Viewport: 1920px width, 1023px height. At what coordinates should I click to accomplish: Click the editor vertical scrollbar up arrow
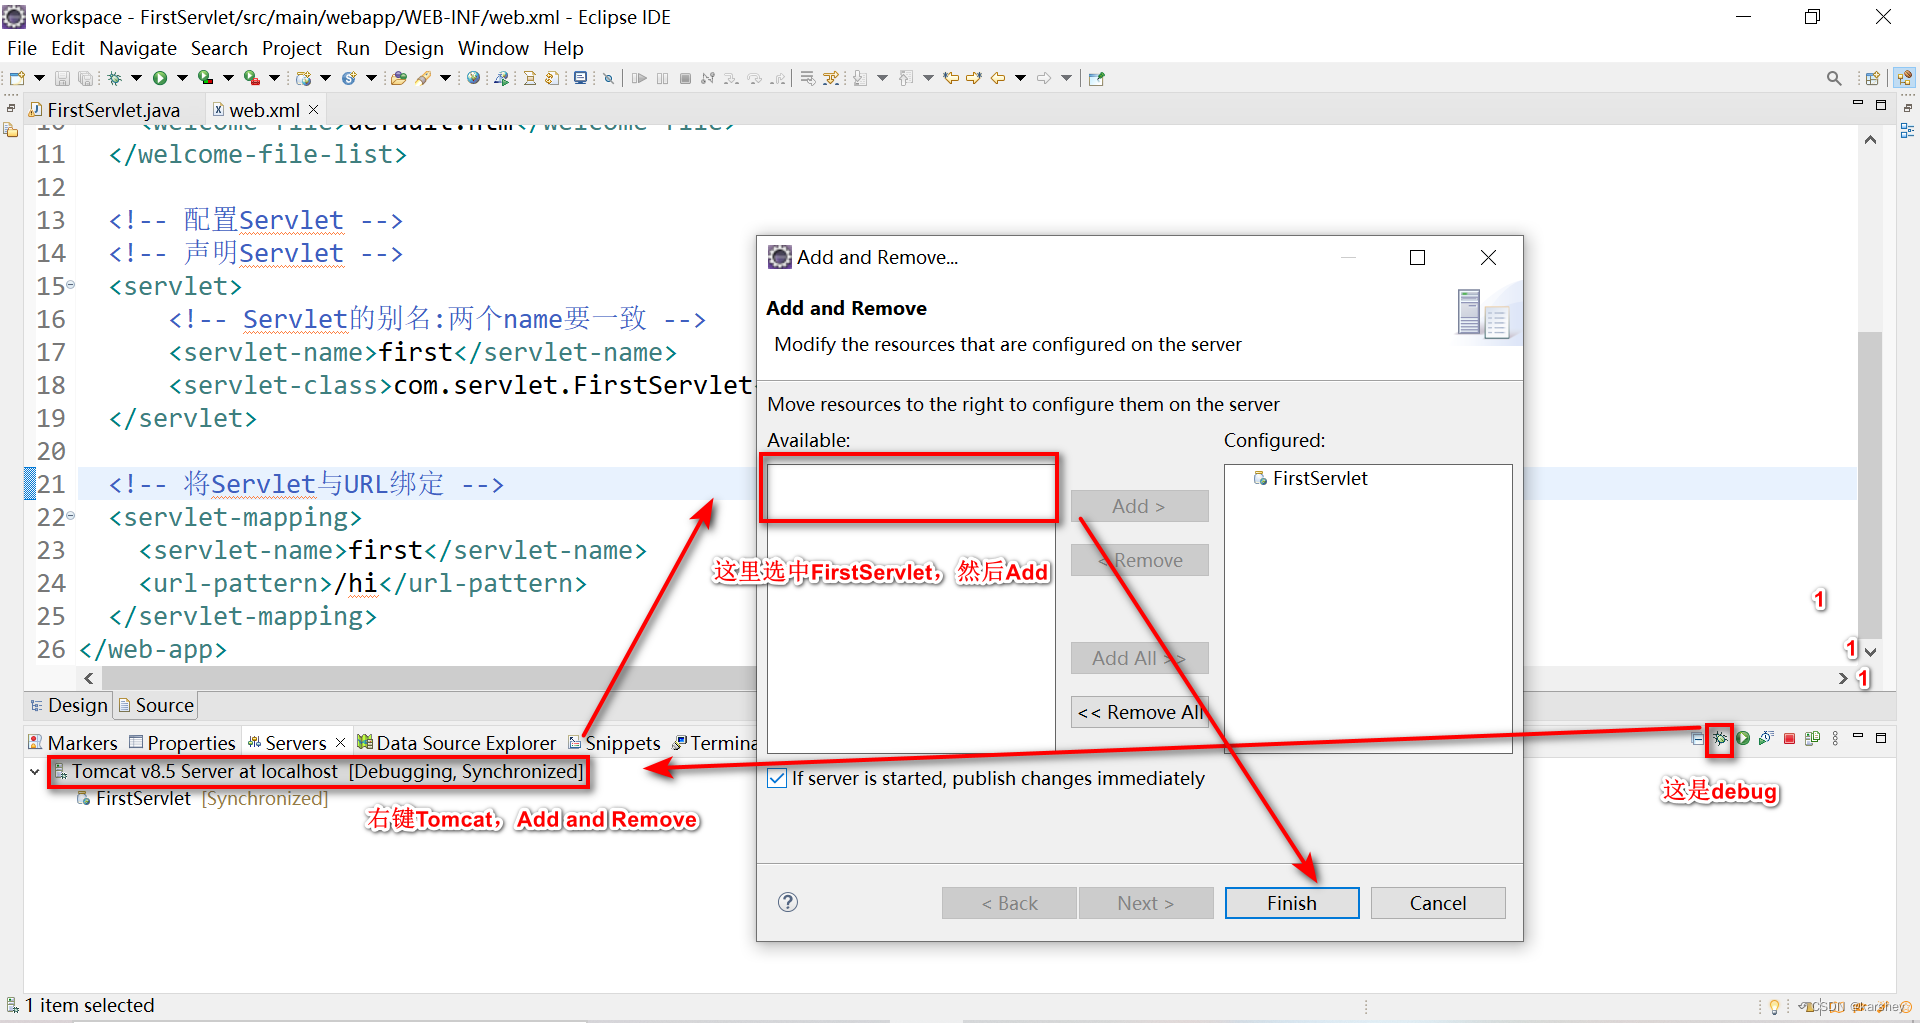pos(1870,140)
